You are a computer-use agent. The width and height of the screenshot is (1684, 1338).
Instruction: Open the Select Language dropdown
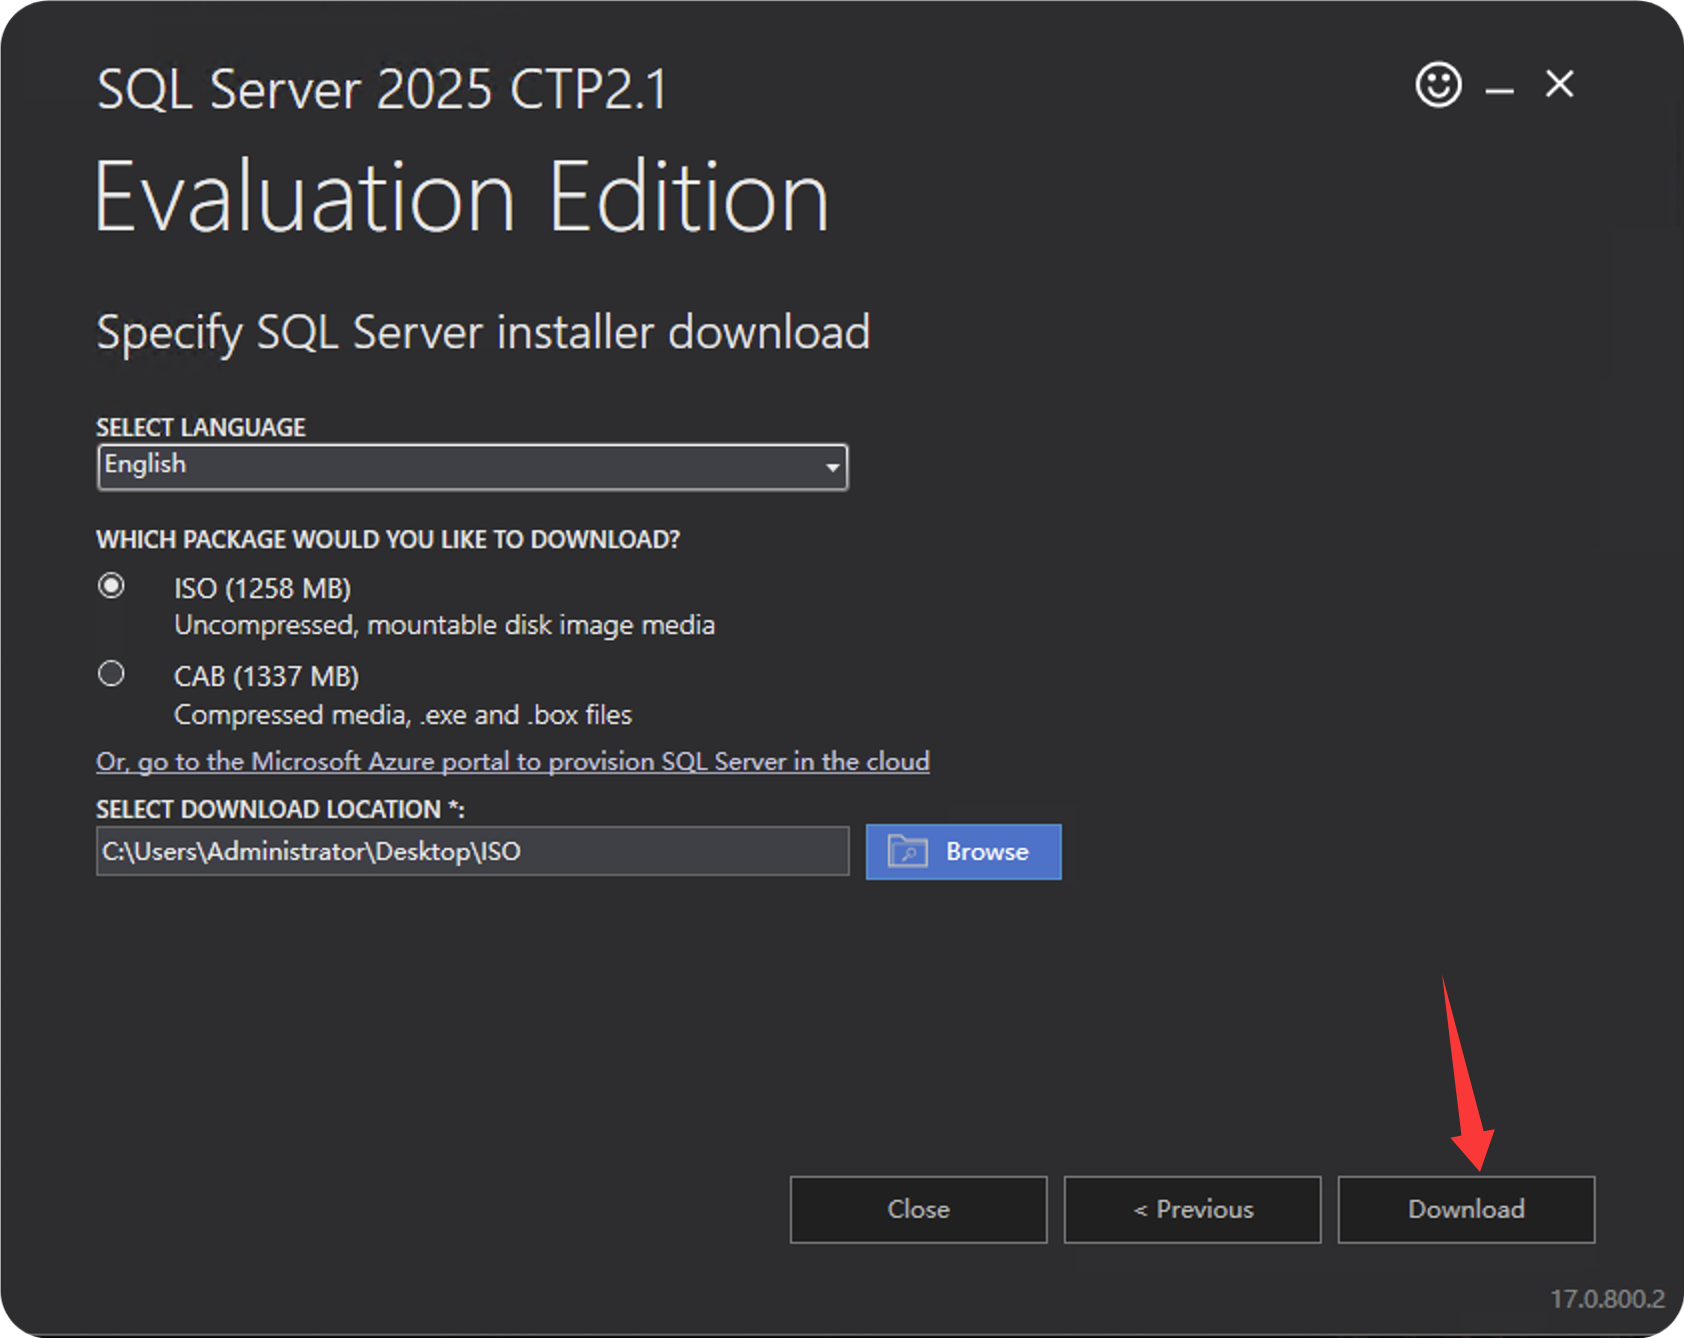(x=472, y=466)
